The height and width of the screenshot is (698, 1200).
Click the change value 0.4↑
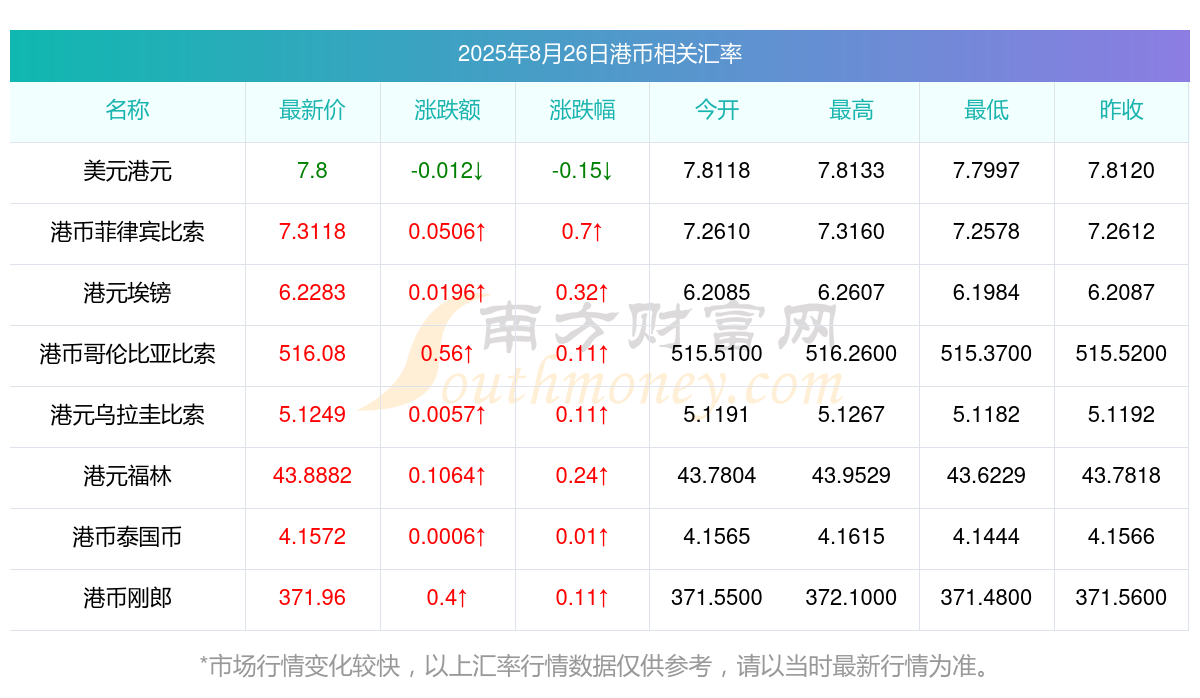click(448, 598)
